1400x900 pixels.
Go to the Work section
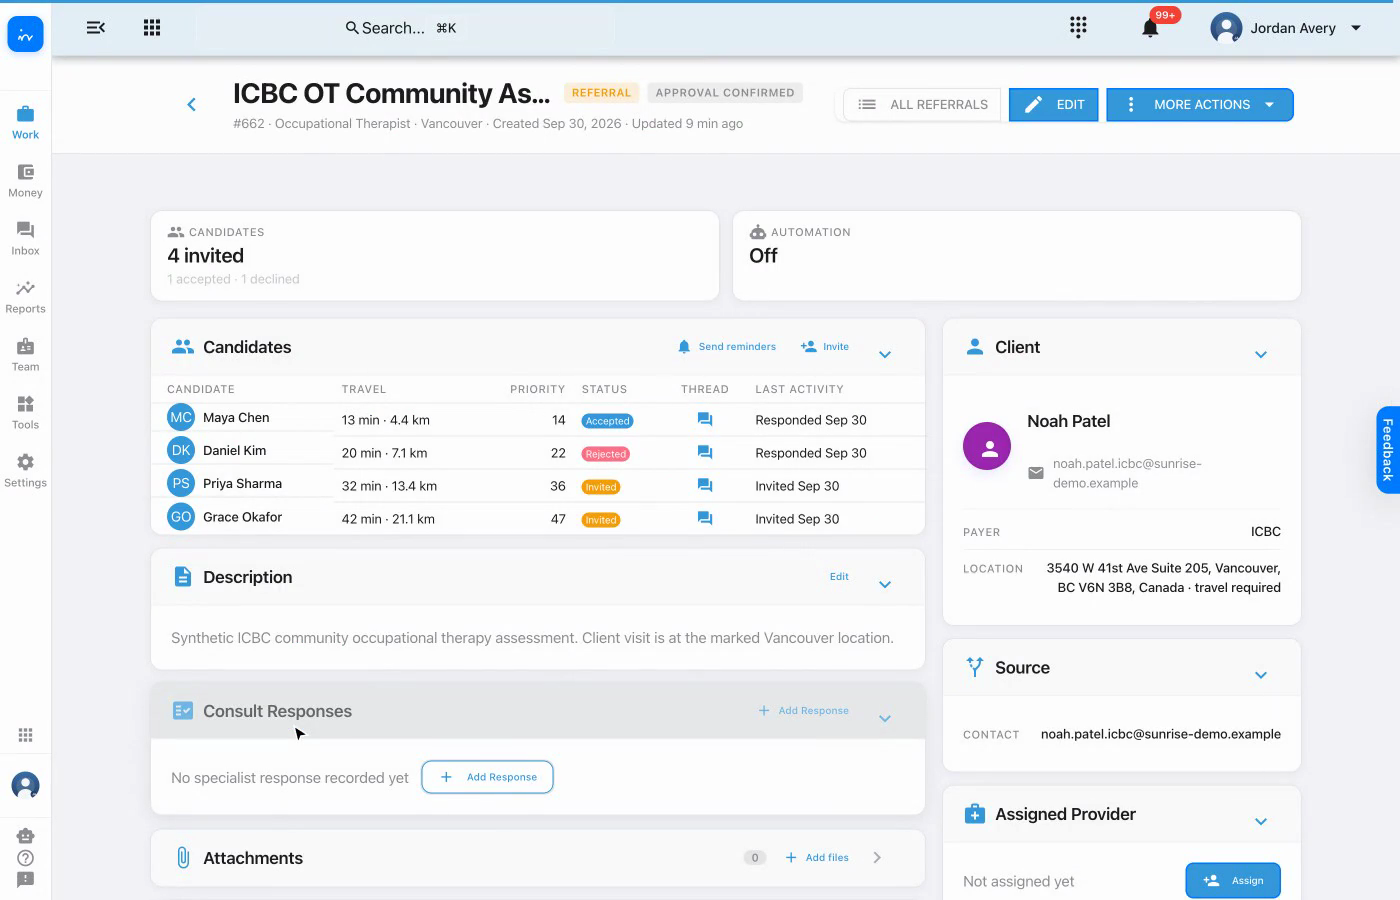tap(26, 123)
